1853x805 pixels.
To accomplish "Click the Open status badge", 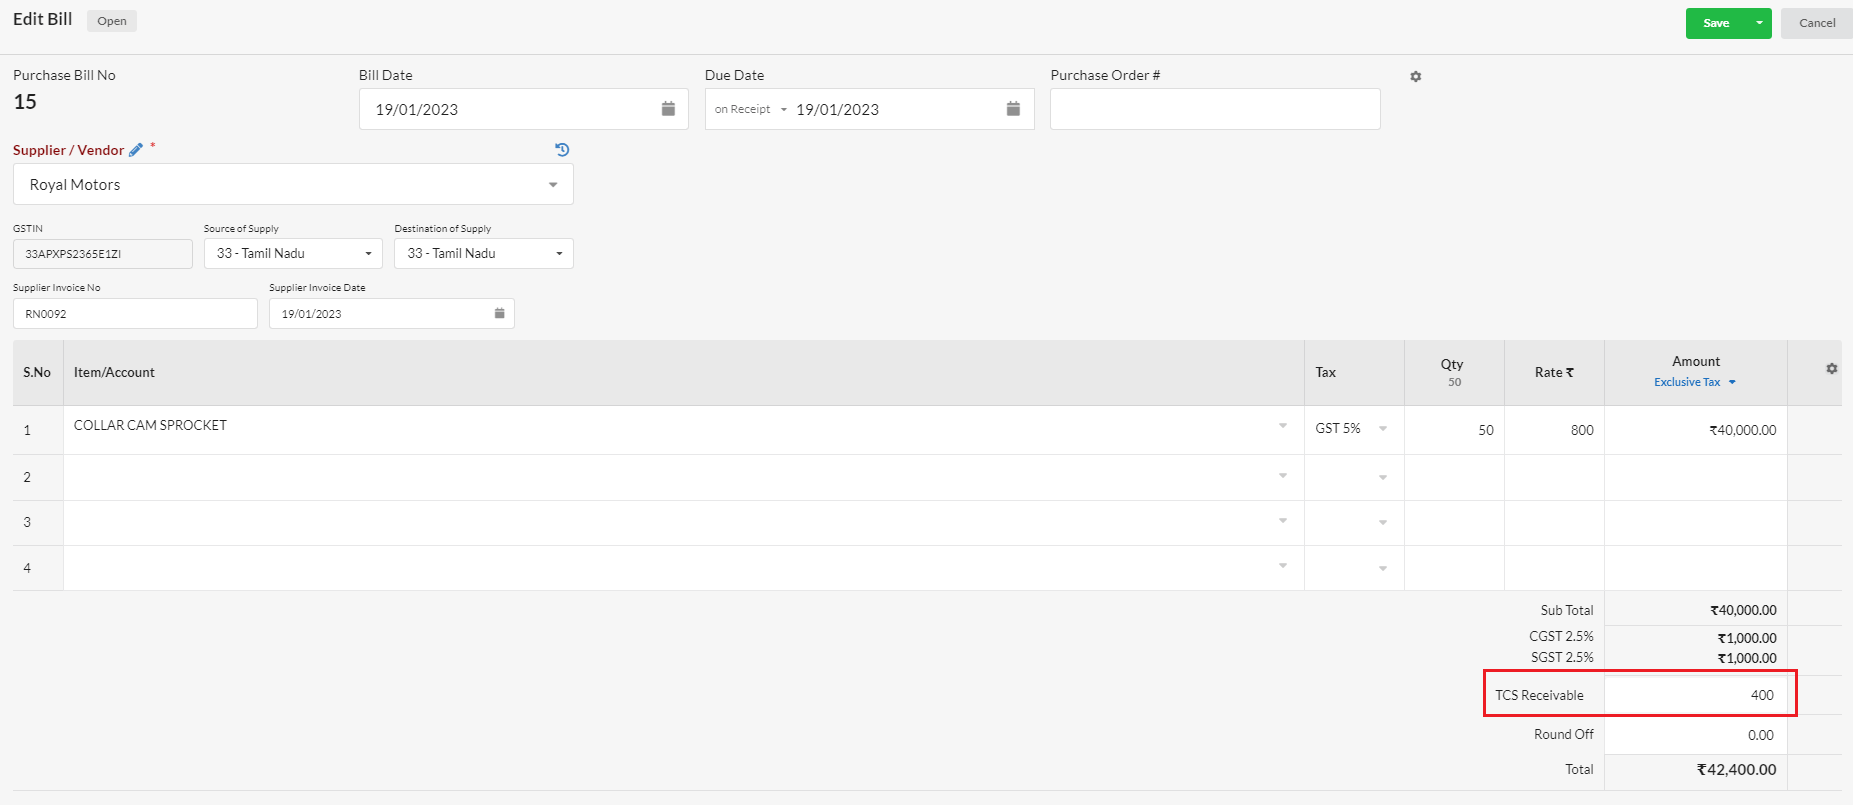I will click(x=112, y=21).
